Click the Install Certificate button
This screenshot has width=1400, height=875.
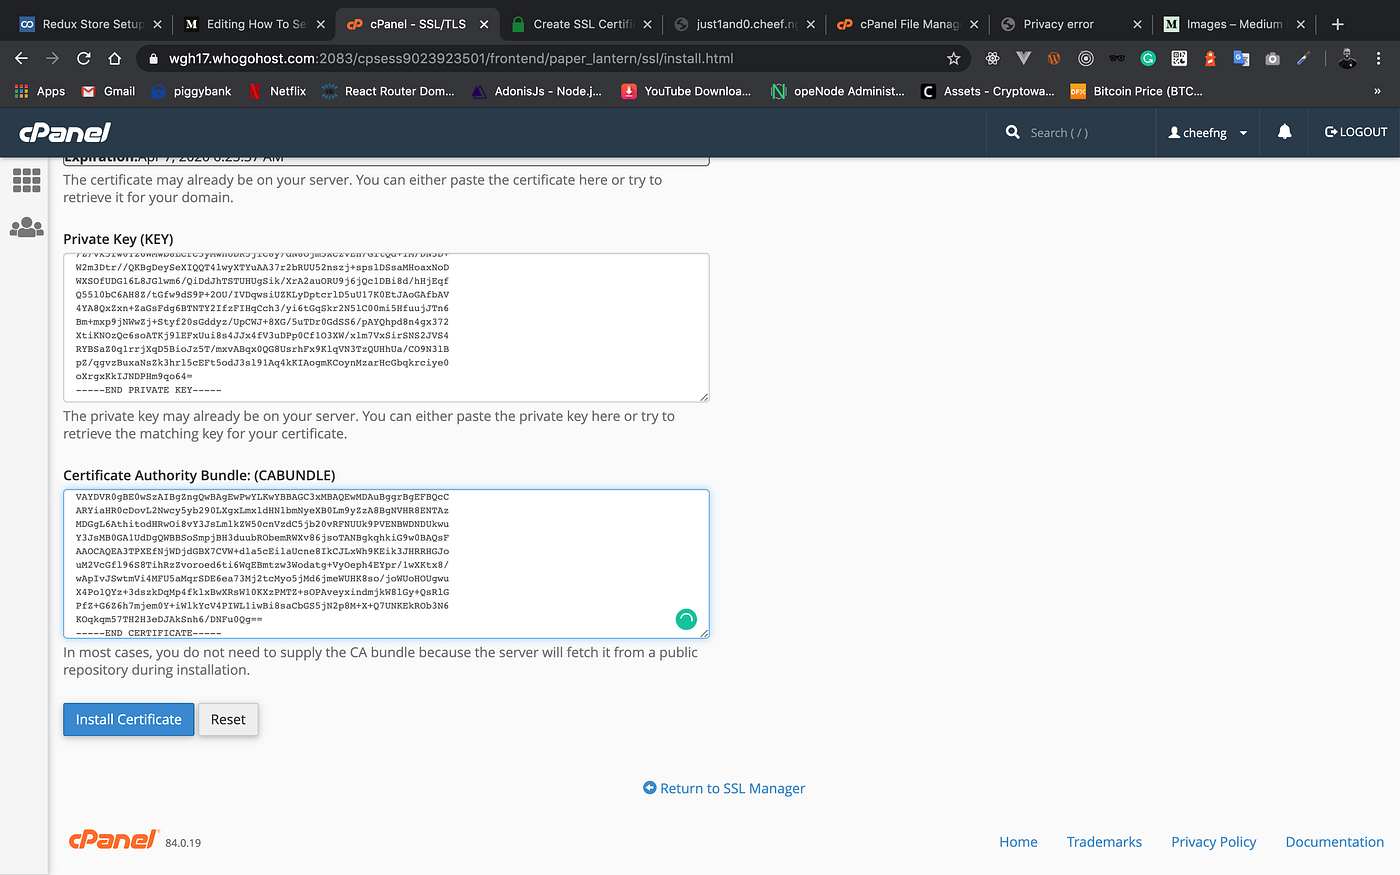point(128,719)
